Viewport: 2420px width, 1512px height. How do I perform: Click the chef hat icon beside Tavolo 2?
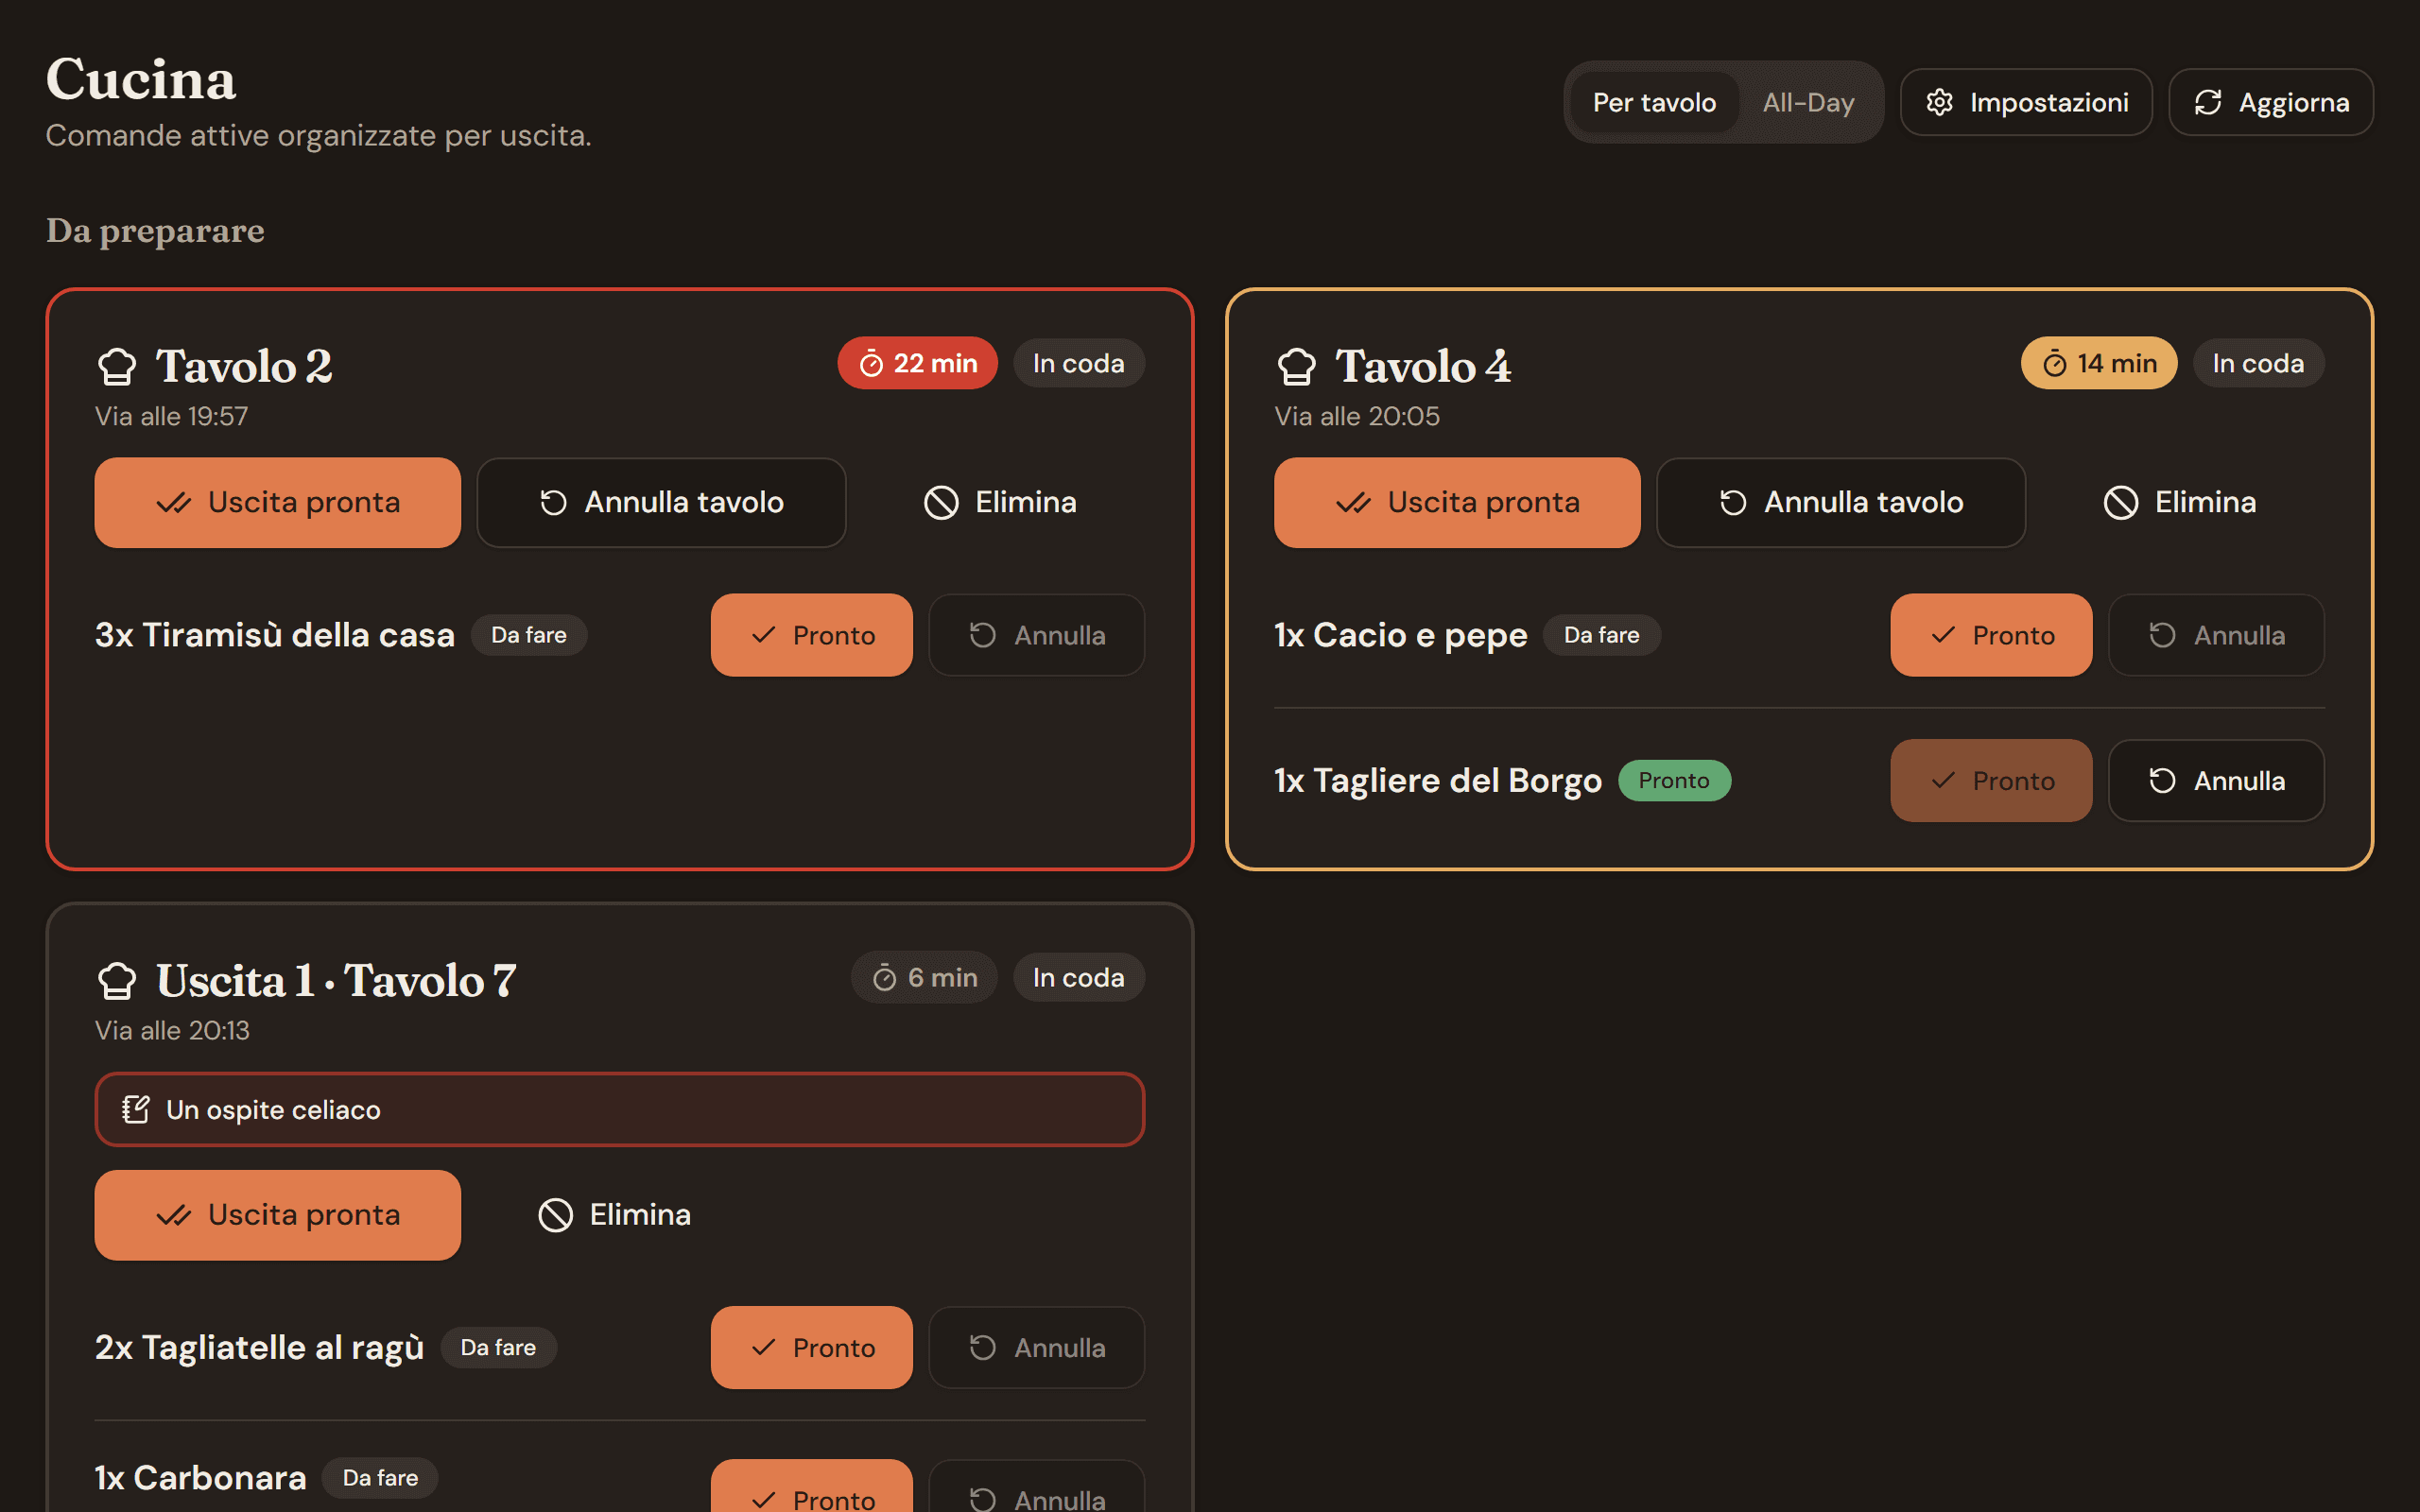point(117,366)
